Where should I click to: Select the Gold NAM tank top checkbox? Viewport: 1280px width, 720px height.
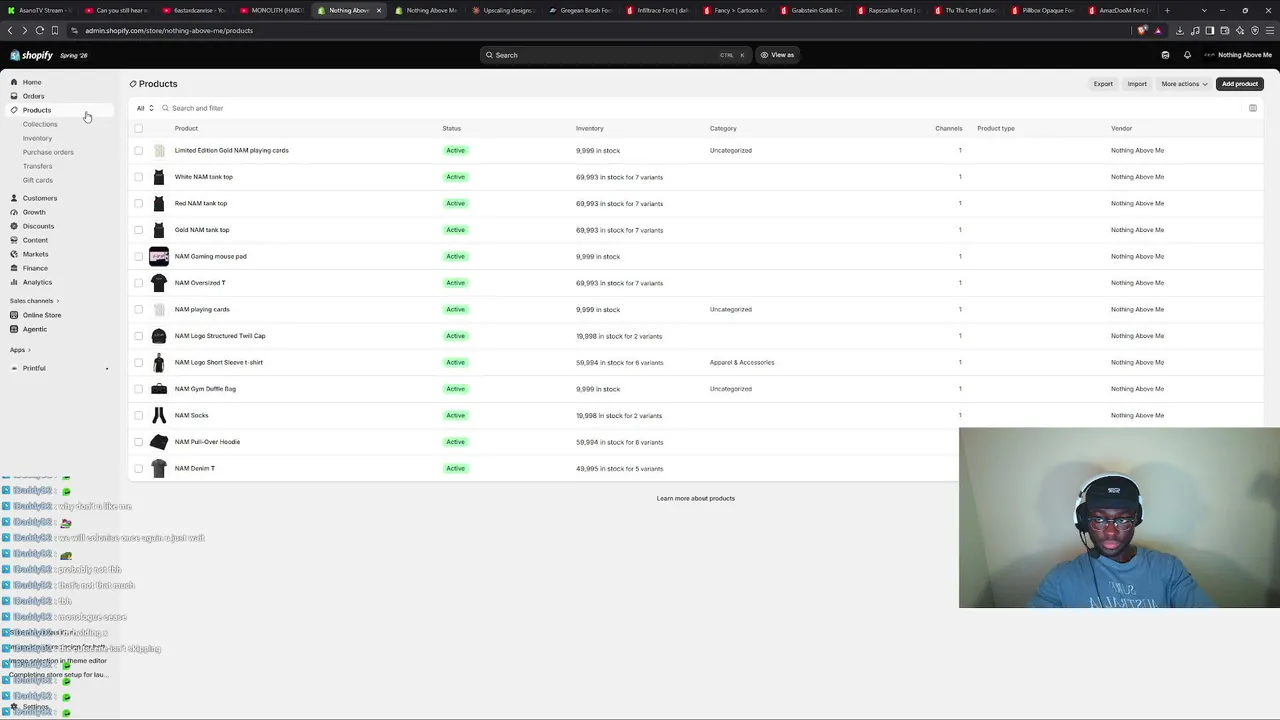click(139, 230)
